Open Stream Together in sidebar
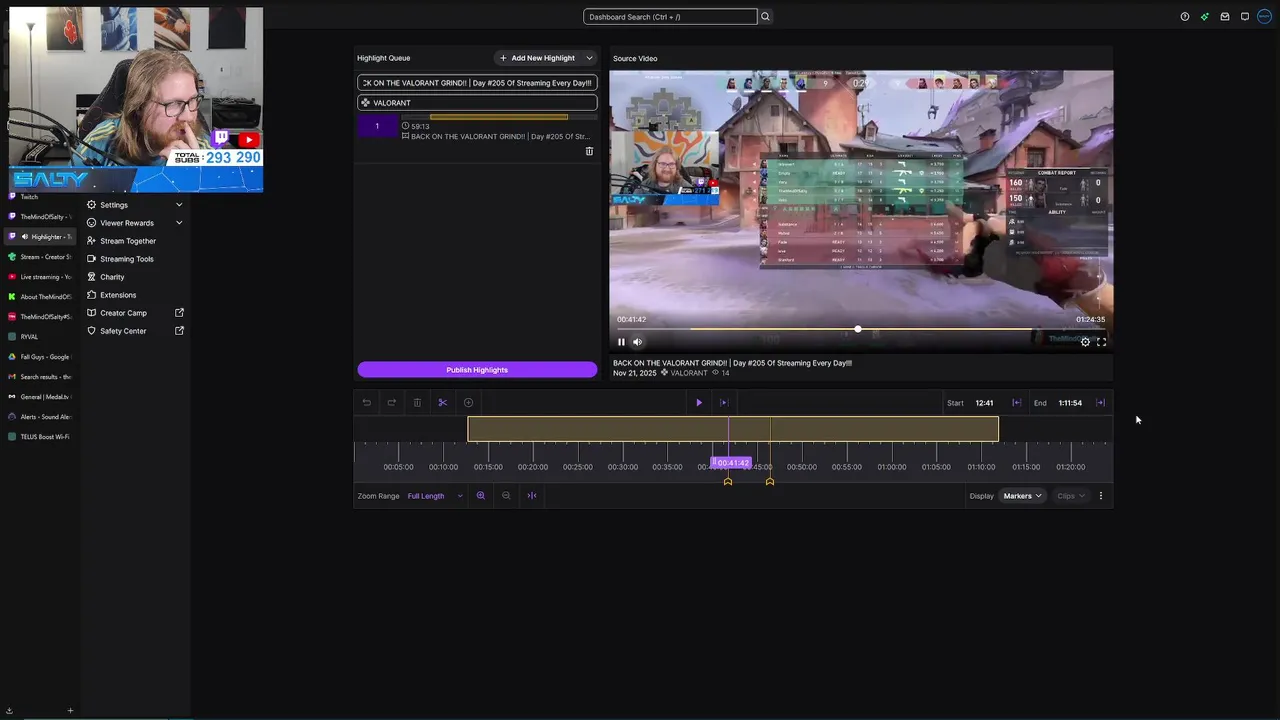Screen dimensions: 1280x720 point(127,241)
